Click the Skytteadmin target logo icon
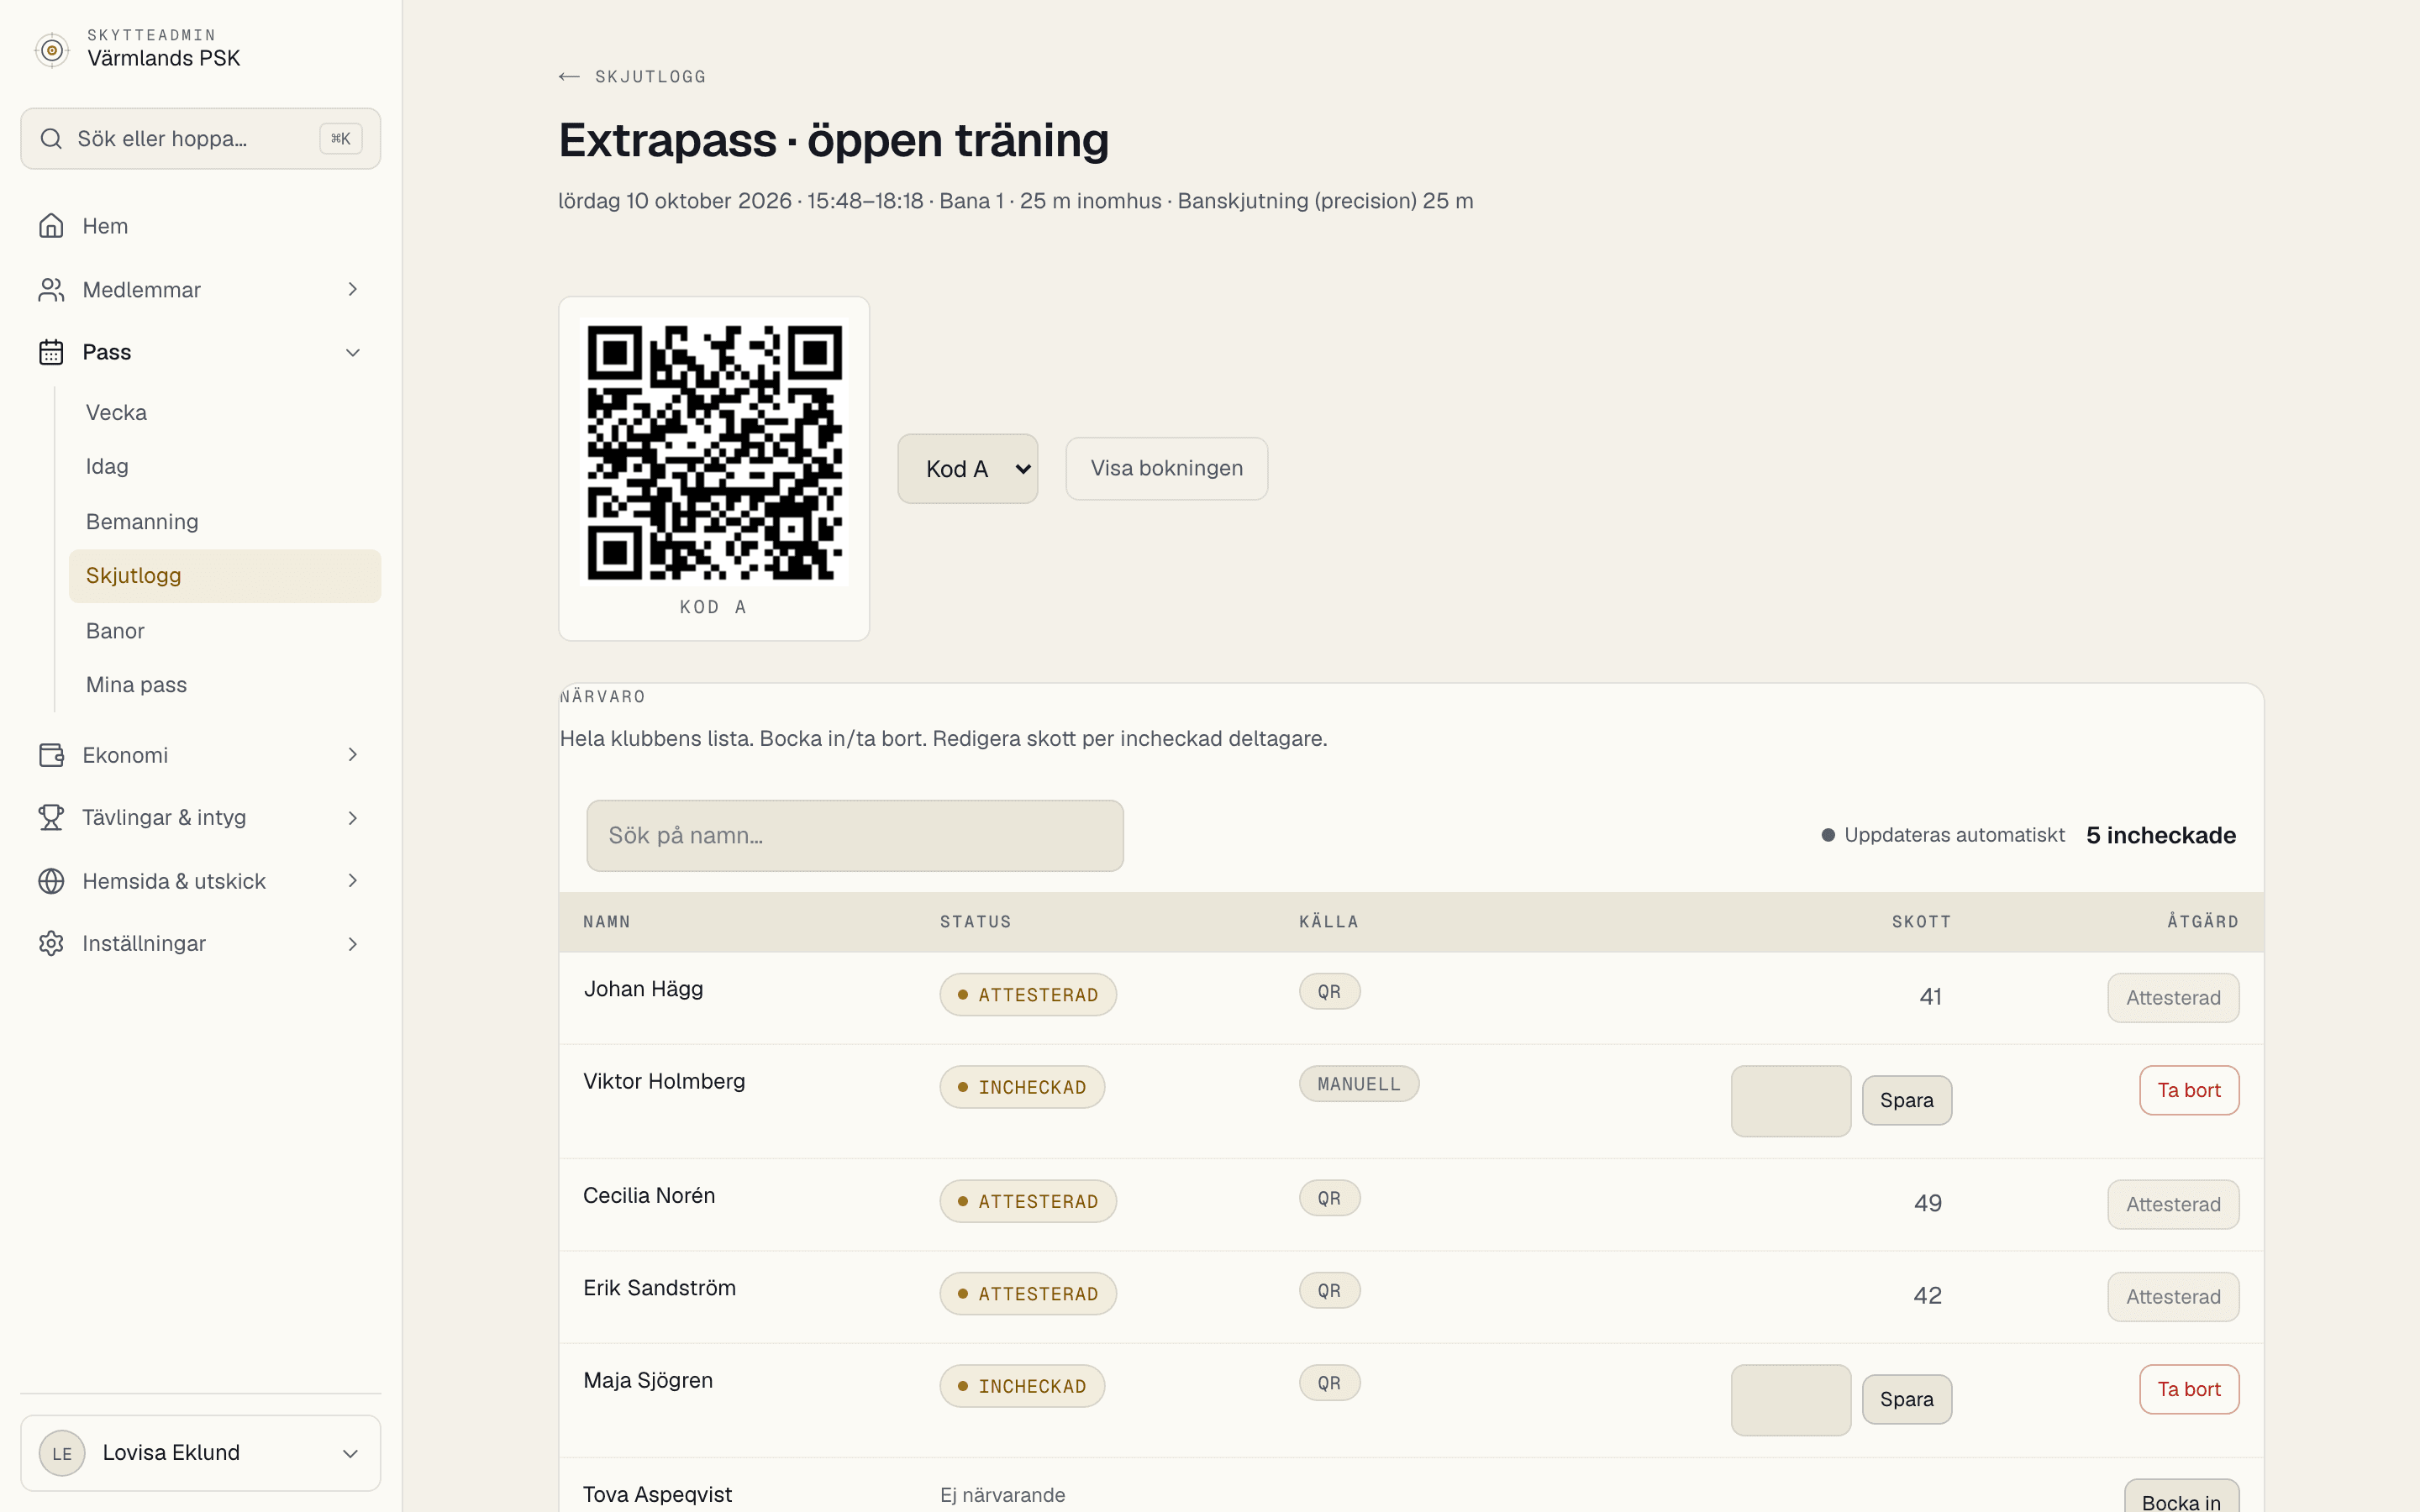The height and width of the screenshot is (1512, 2420). 52,50
